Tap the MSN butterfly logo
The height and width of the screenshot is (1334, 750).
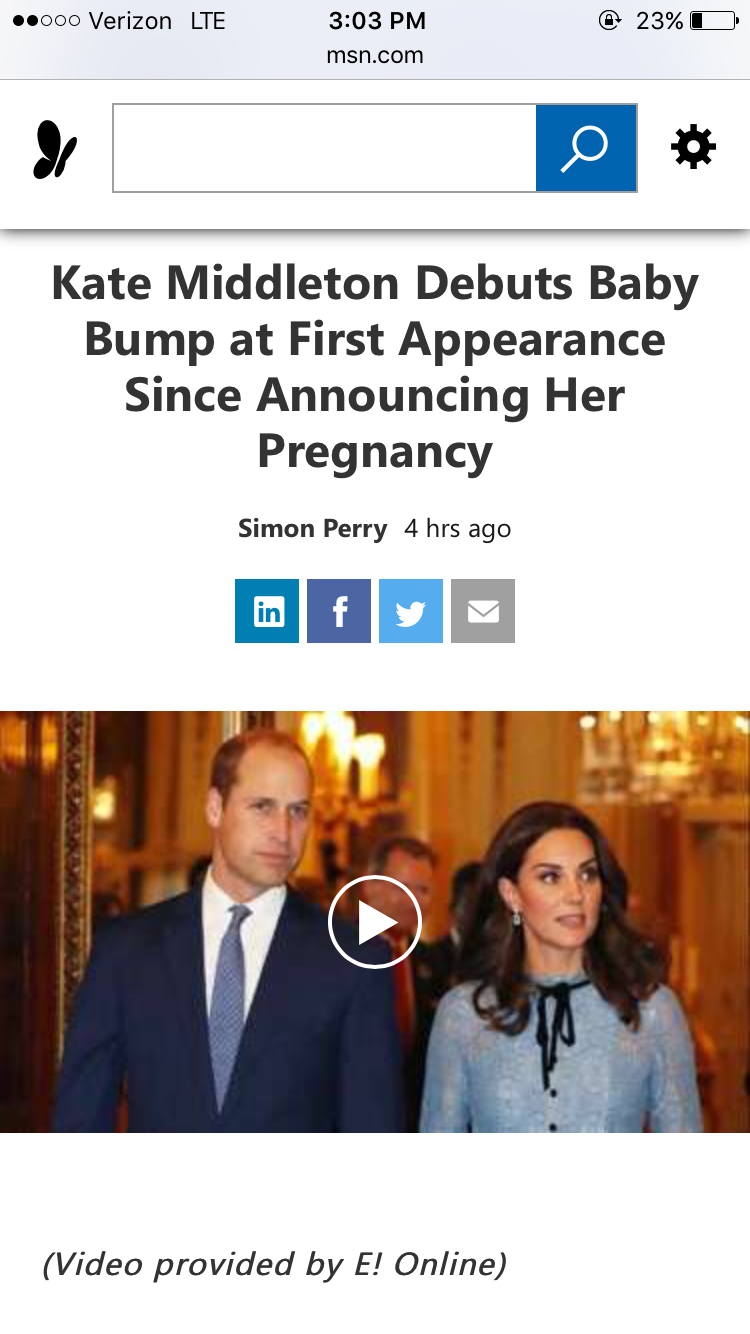pyautogui.click(x=55, y=149)
